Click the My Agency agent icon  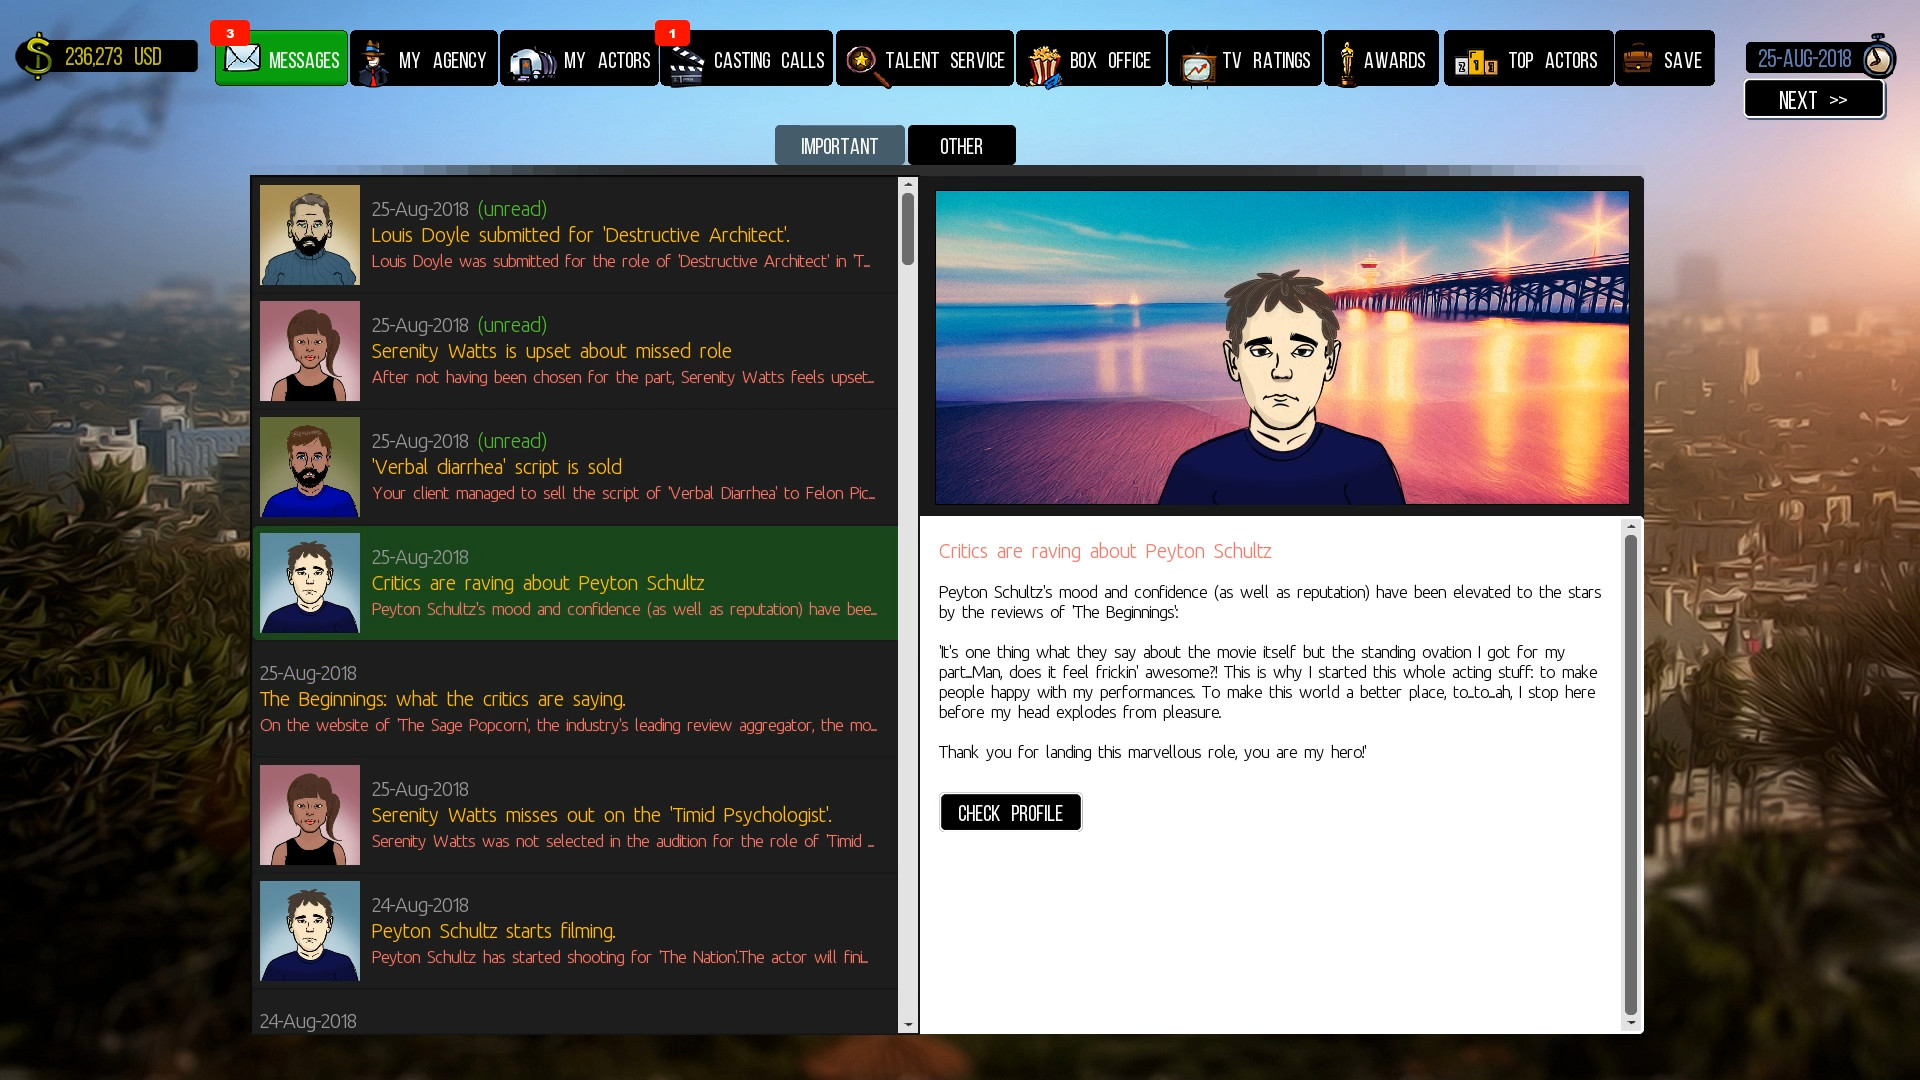(374, 62)
